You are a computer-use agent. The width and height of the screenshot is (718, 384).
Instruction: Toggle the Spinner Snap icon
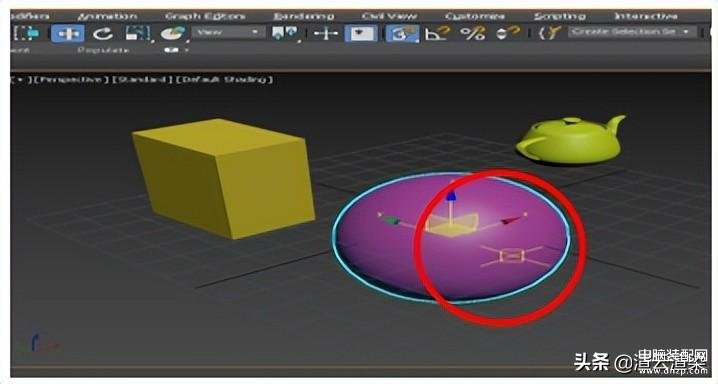click(x=508, y=33)
